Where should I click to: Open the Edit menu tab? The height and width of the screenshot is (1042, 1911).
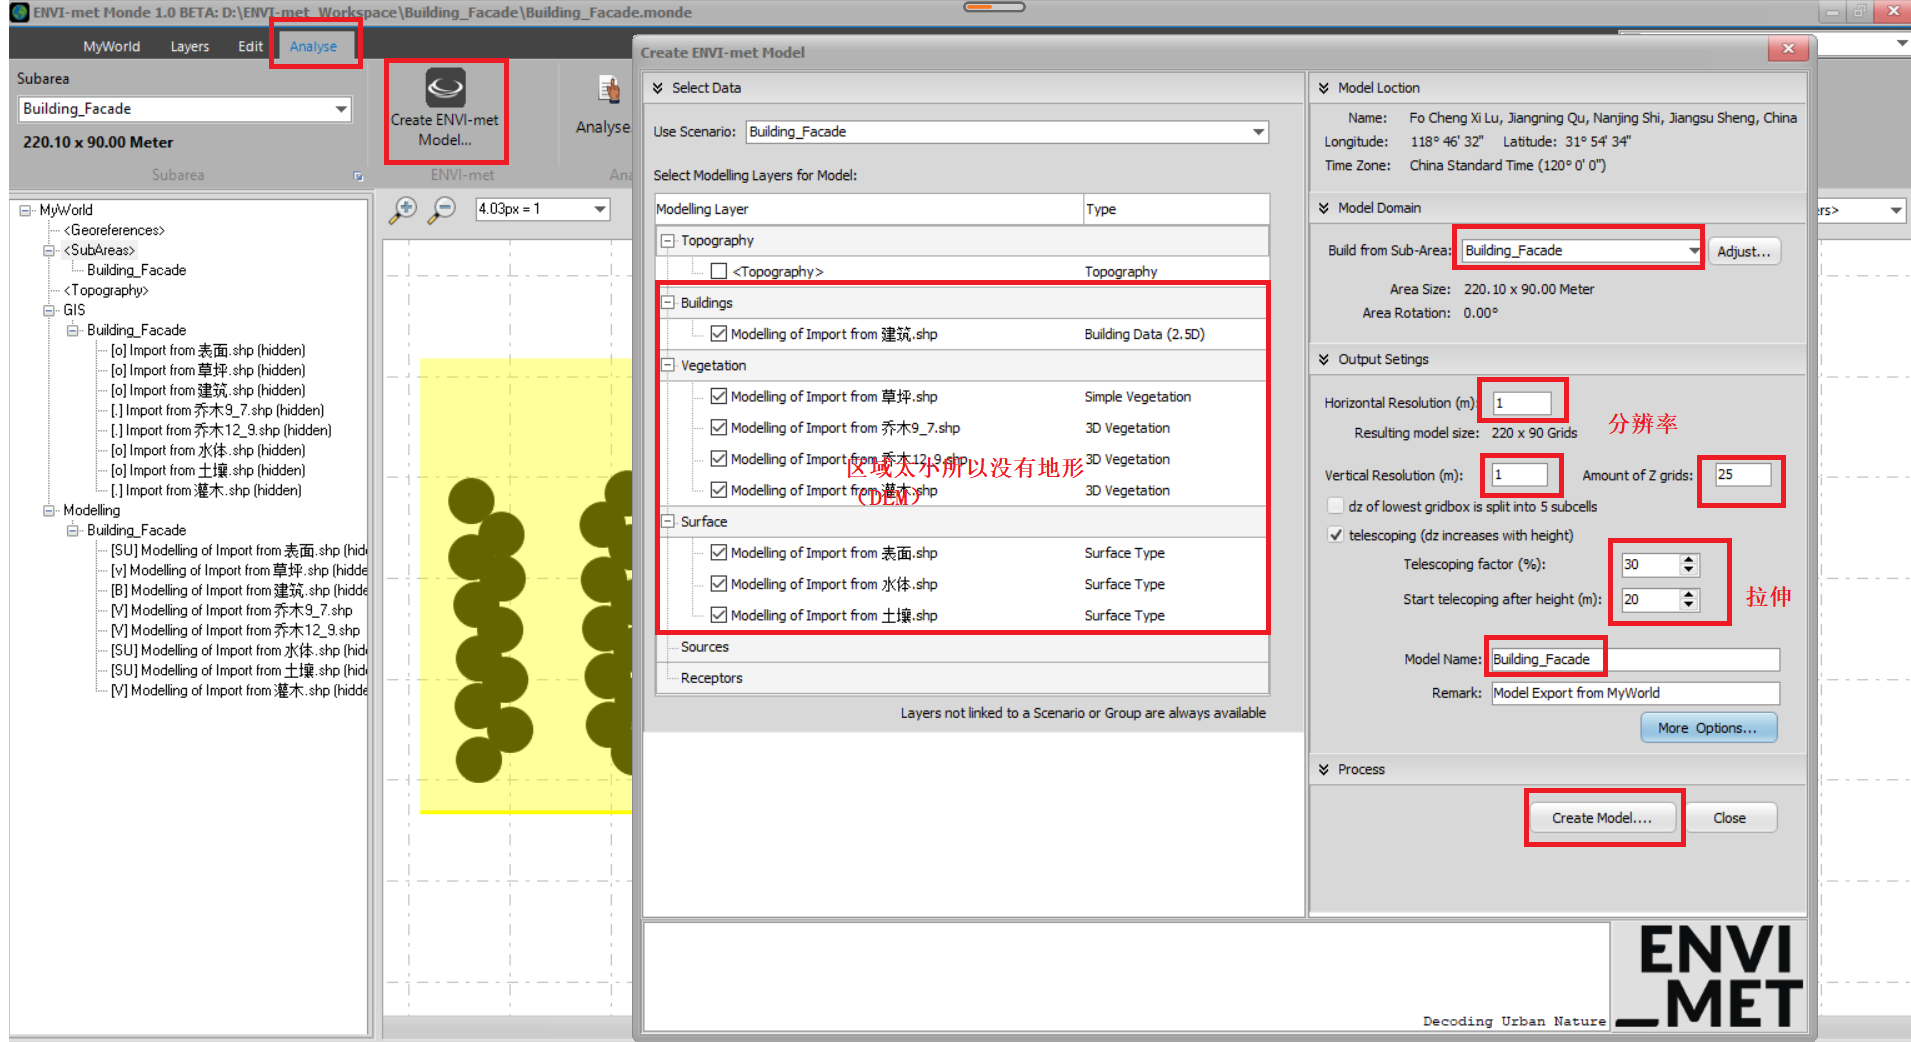click(x=251, y=47)
